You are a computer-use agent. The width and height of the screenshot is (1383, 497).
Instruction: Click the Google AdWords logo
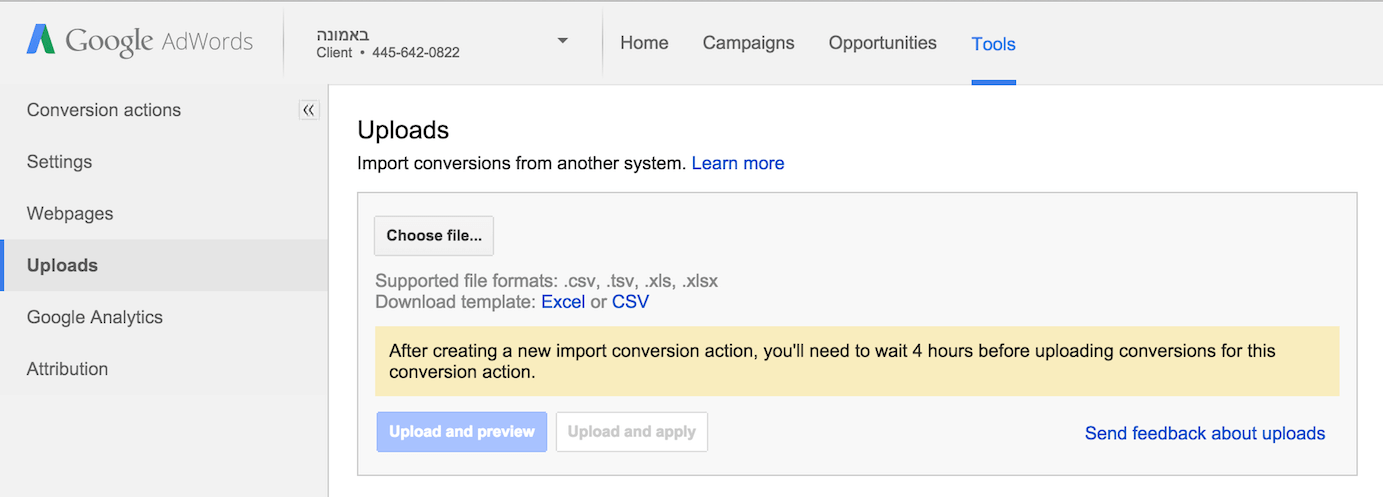click(x=140, y=41)
